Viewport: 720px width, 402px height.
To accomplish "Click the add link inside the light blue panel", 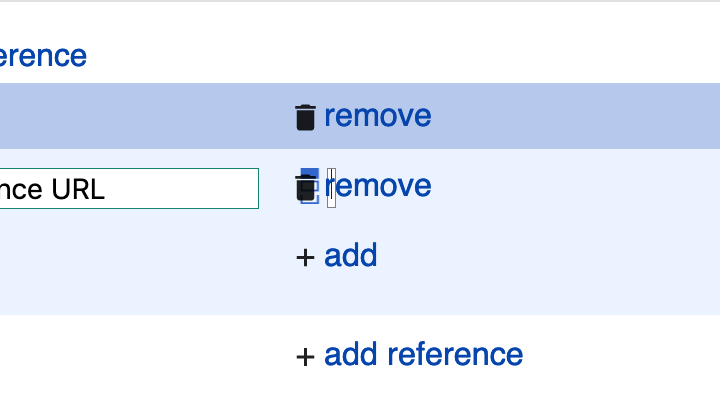I will coord(350,255).
